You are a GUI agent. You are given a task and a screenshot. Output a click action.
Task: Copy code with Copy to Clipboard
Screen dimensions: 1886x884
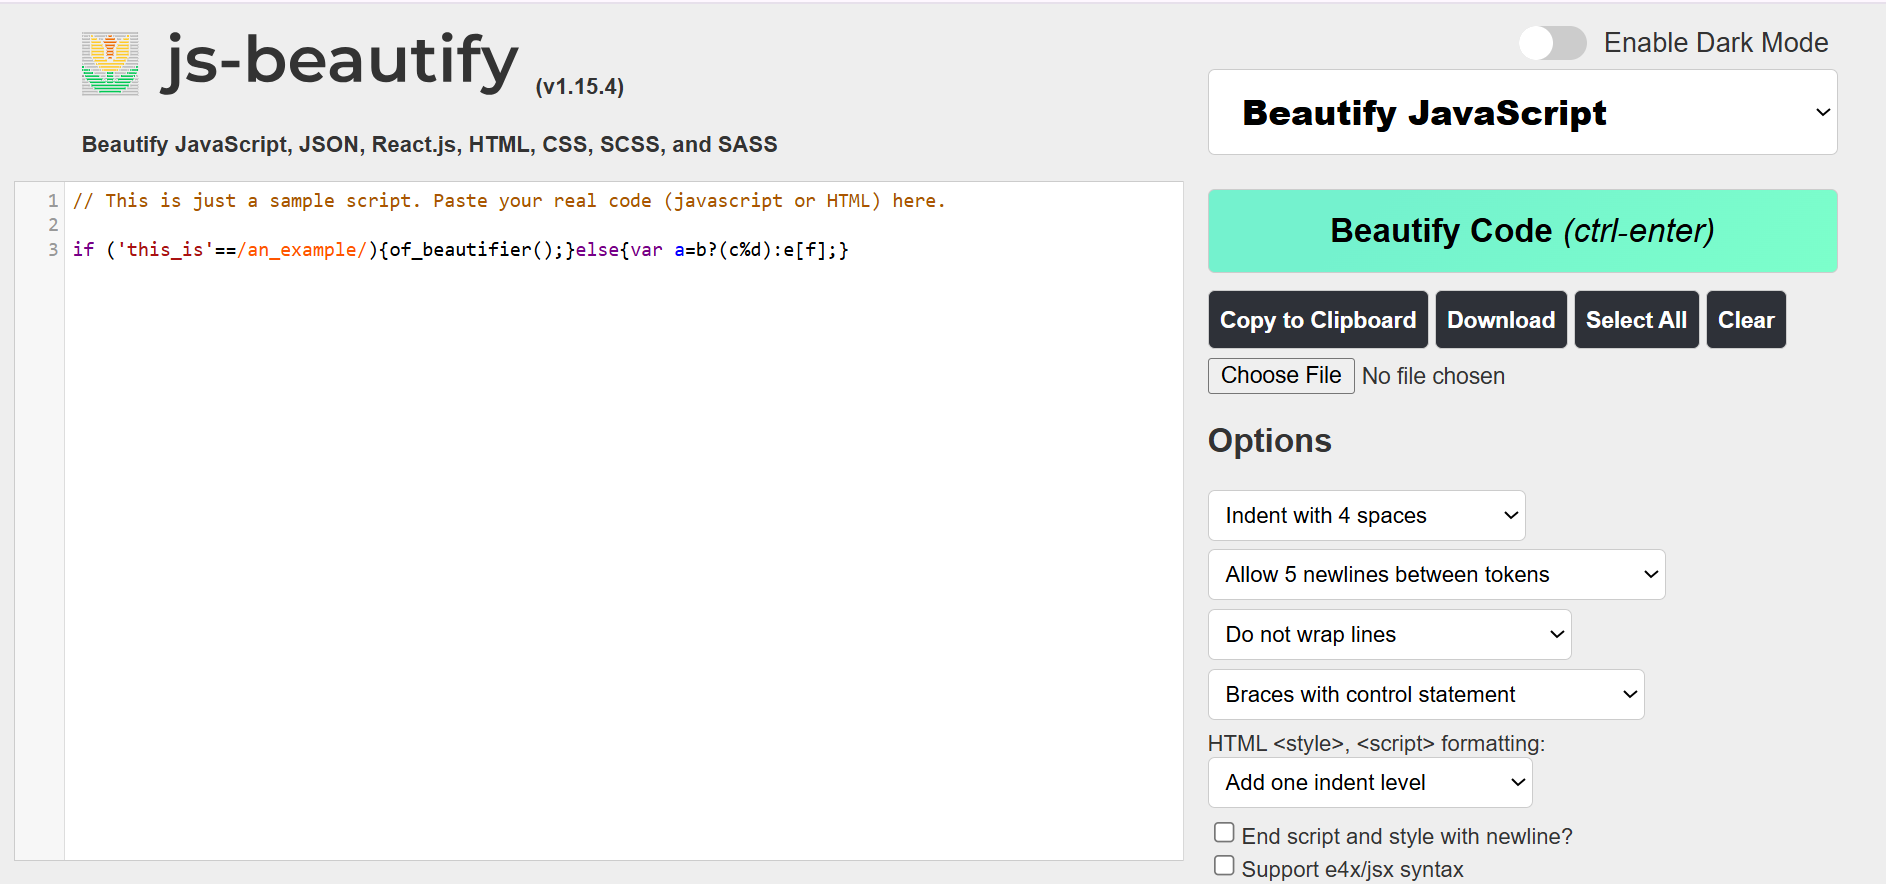tap(1318, 320)
